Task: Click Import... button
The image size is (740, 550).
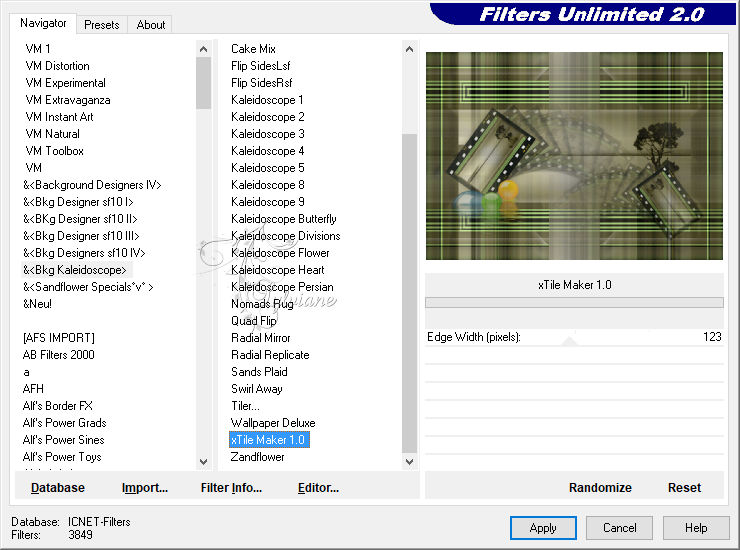Action: [144, 488]
